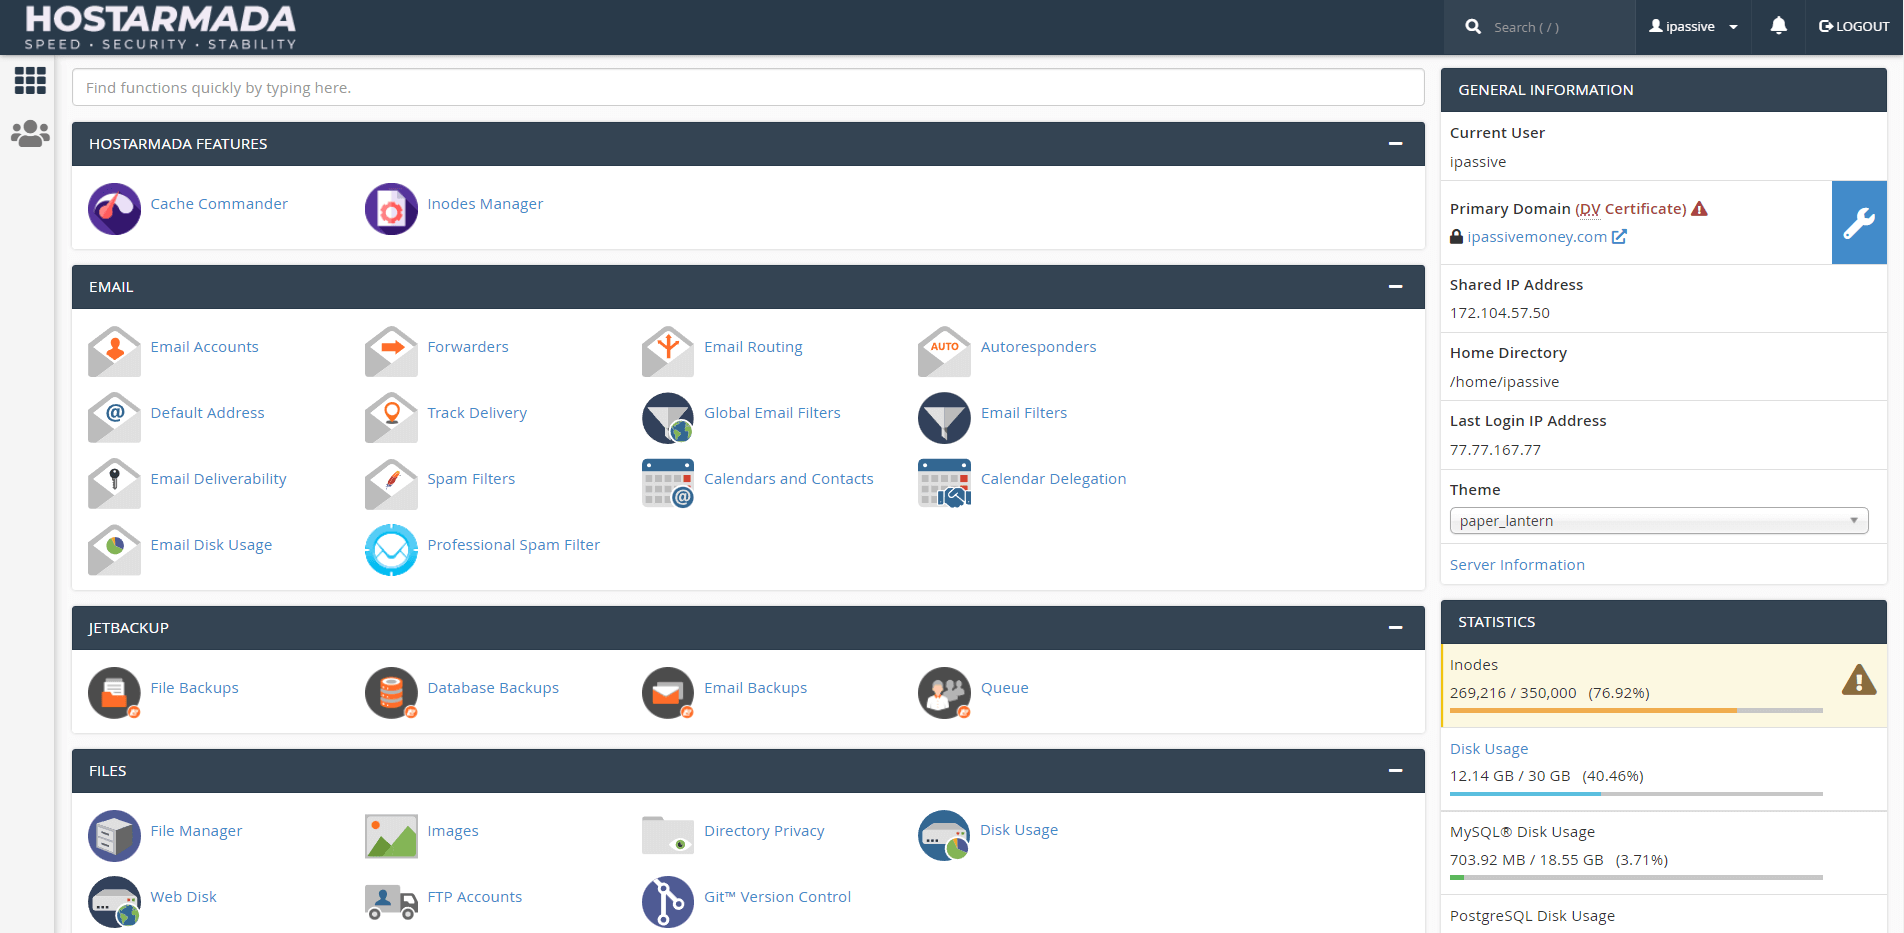Click the Inodes usage progress bar
1904x933 pixels.
click(1636, 711)
